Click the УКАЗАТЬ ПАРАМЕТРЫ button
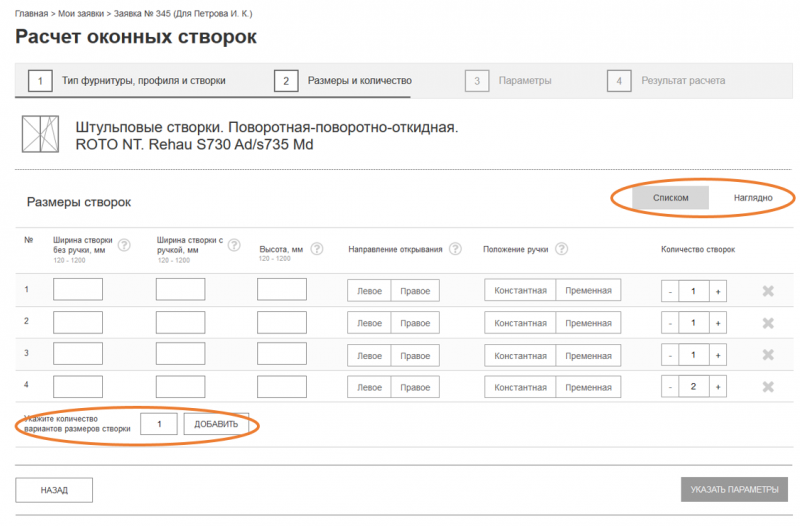This screenshot has height=526, width=800. pos(734,489)
